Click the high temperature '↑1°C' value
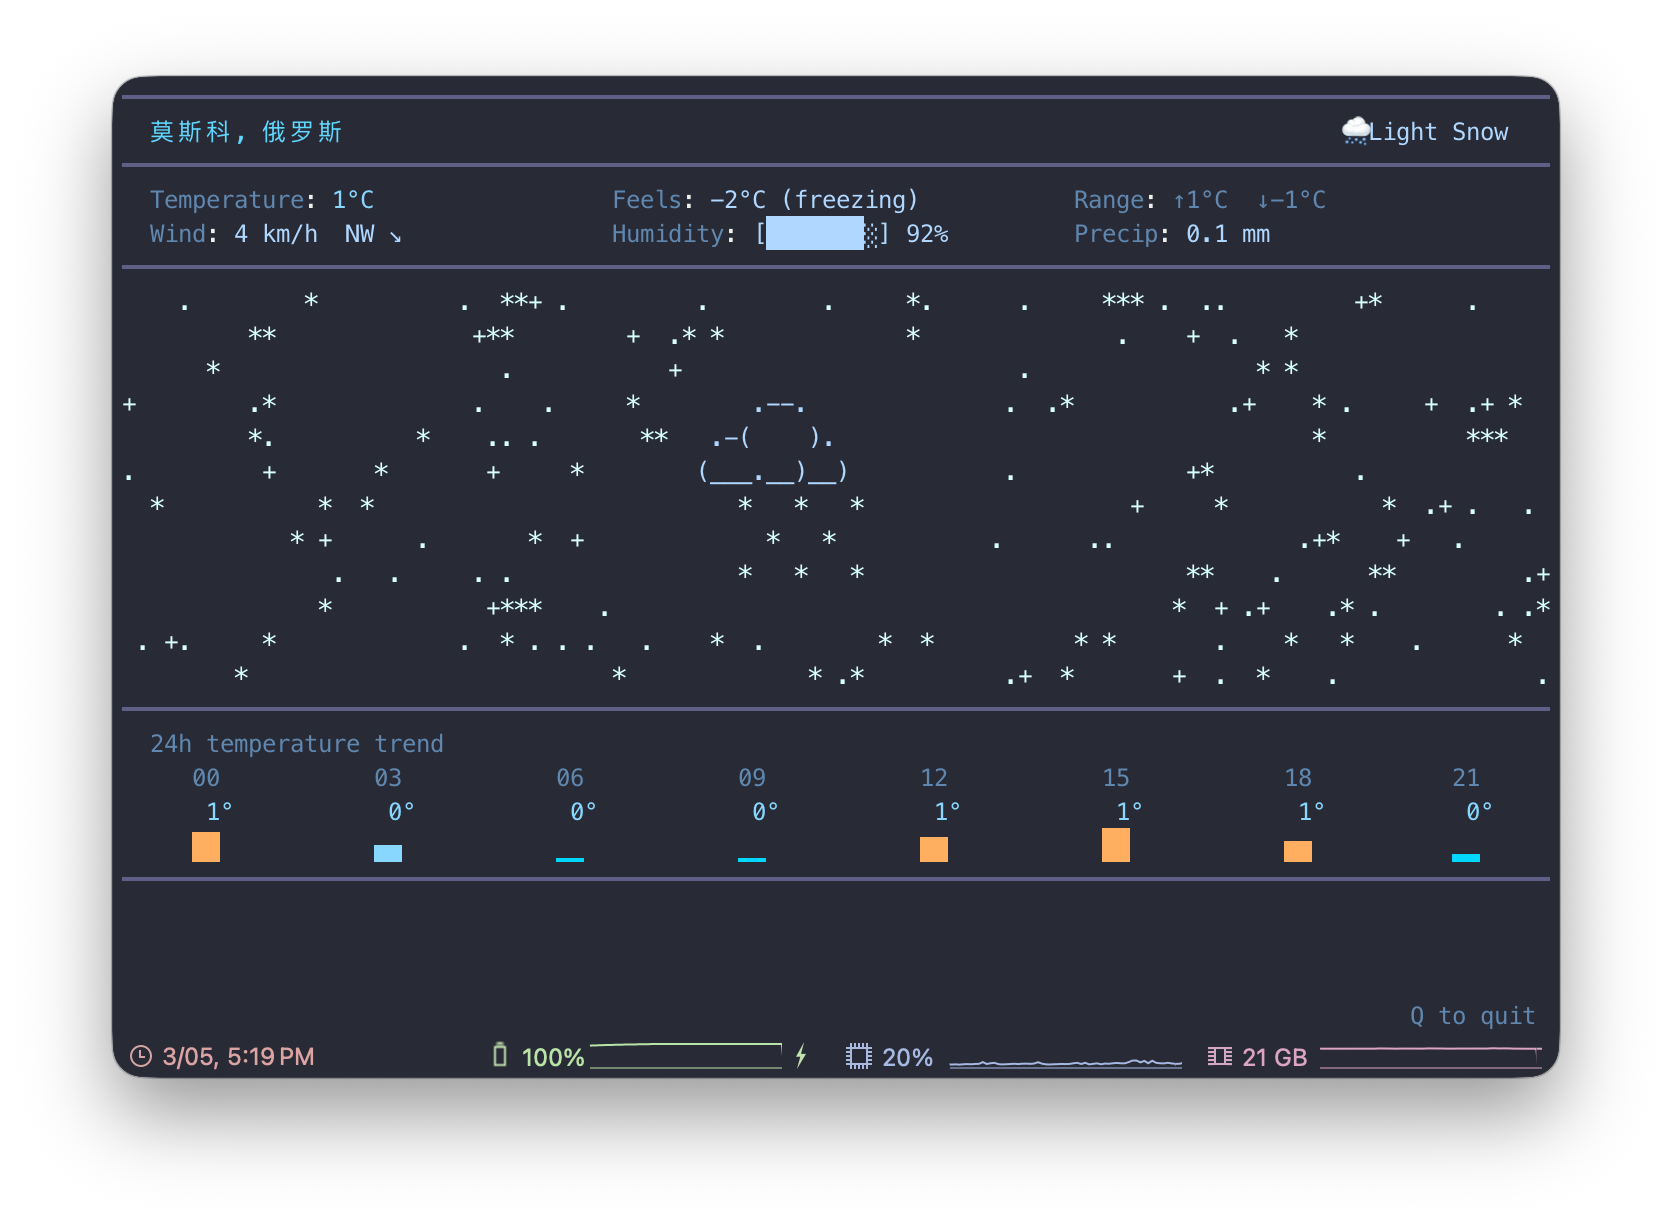Screen dimensions: 1672x1226 (x=1200, y=200)
